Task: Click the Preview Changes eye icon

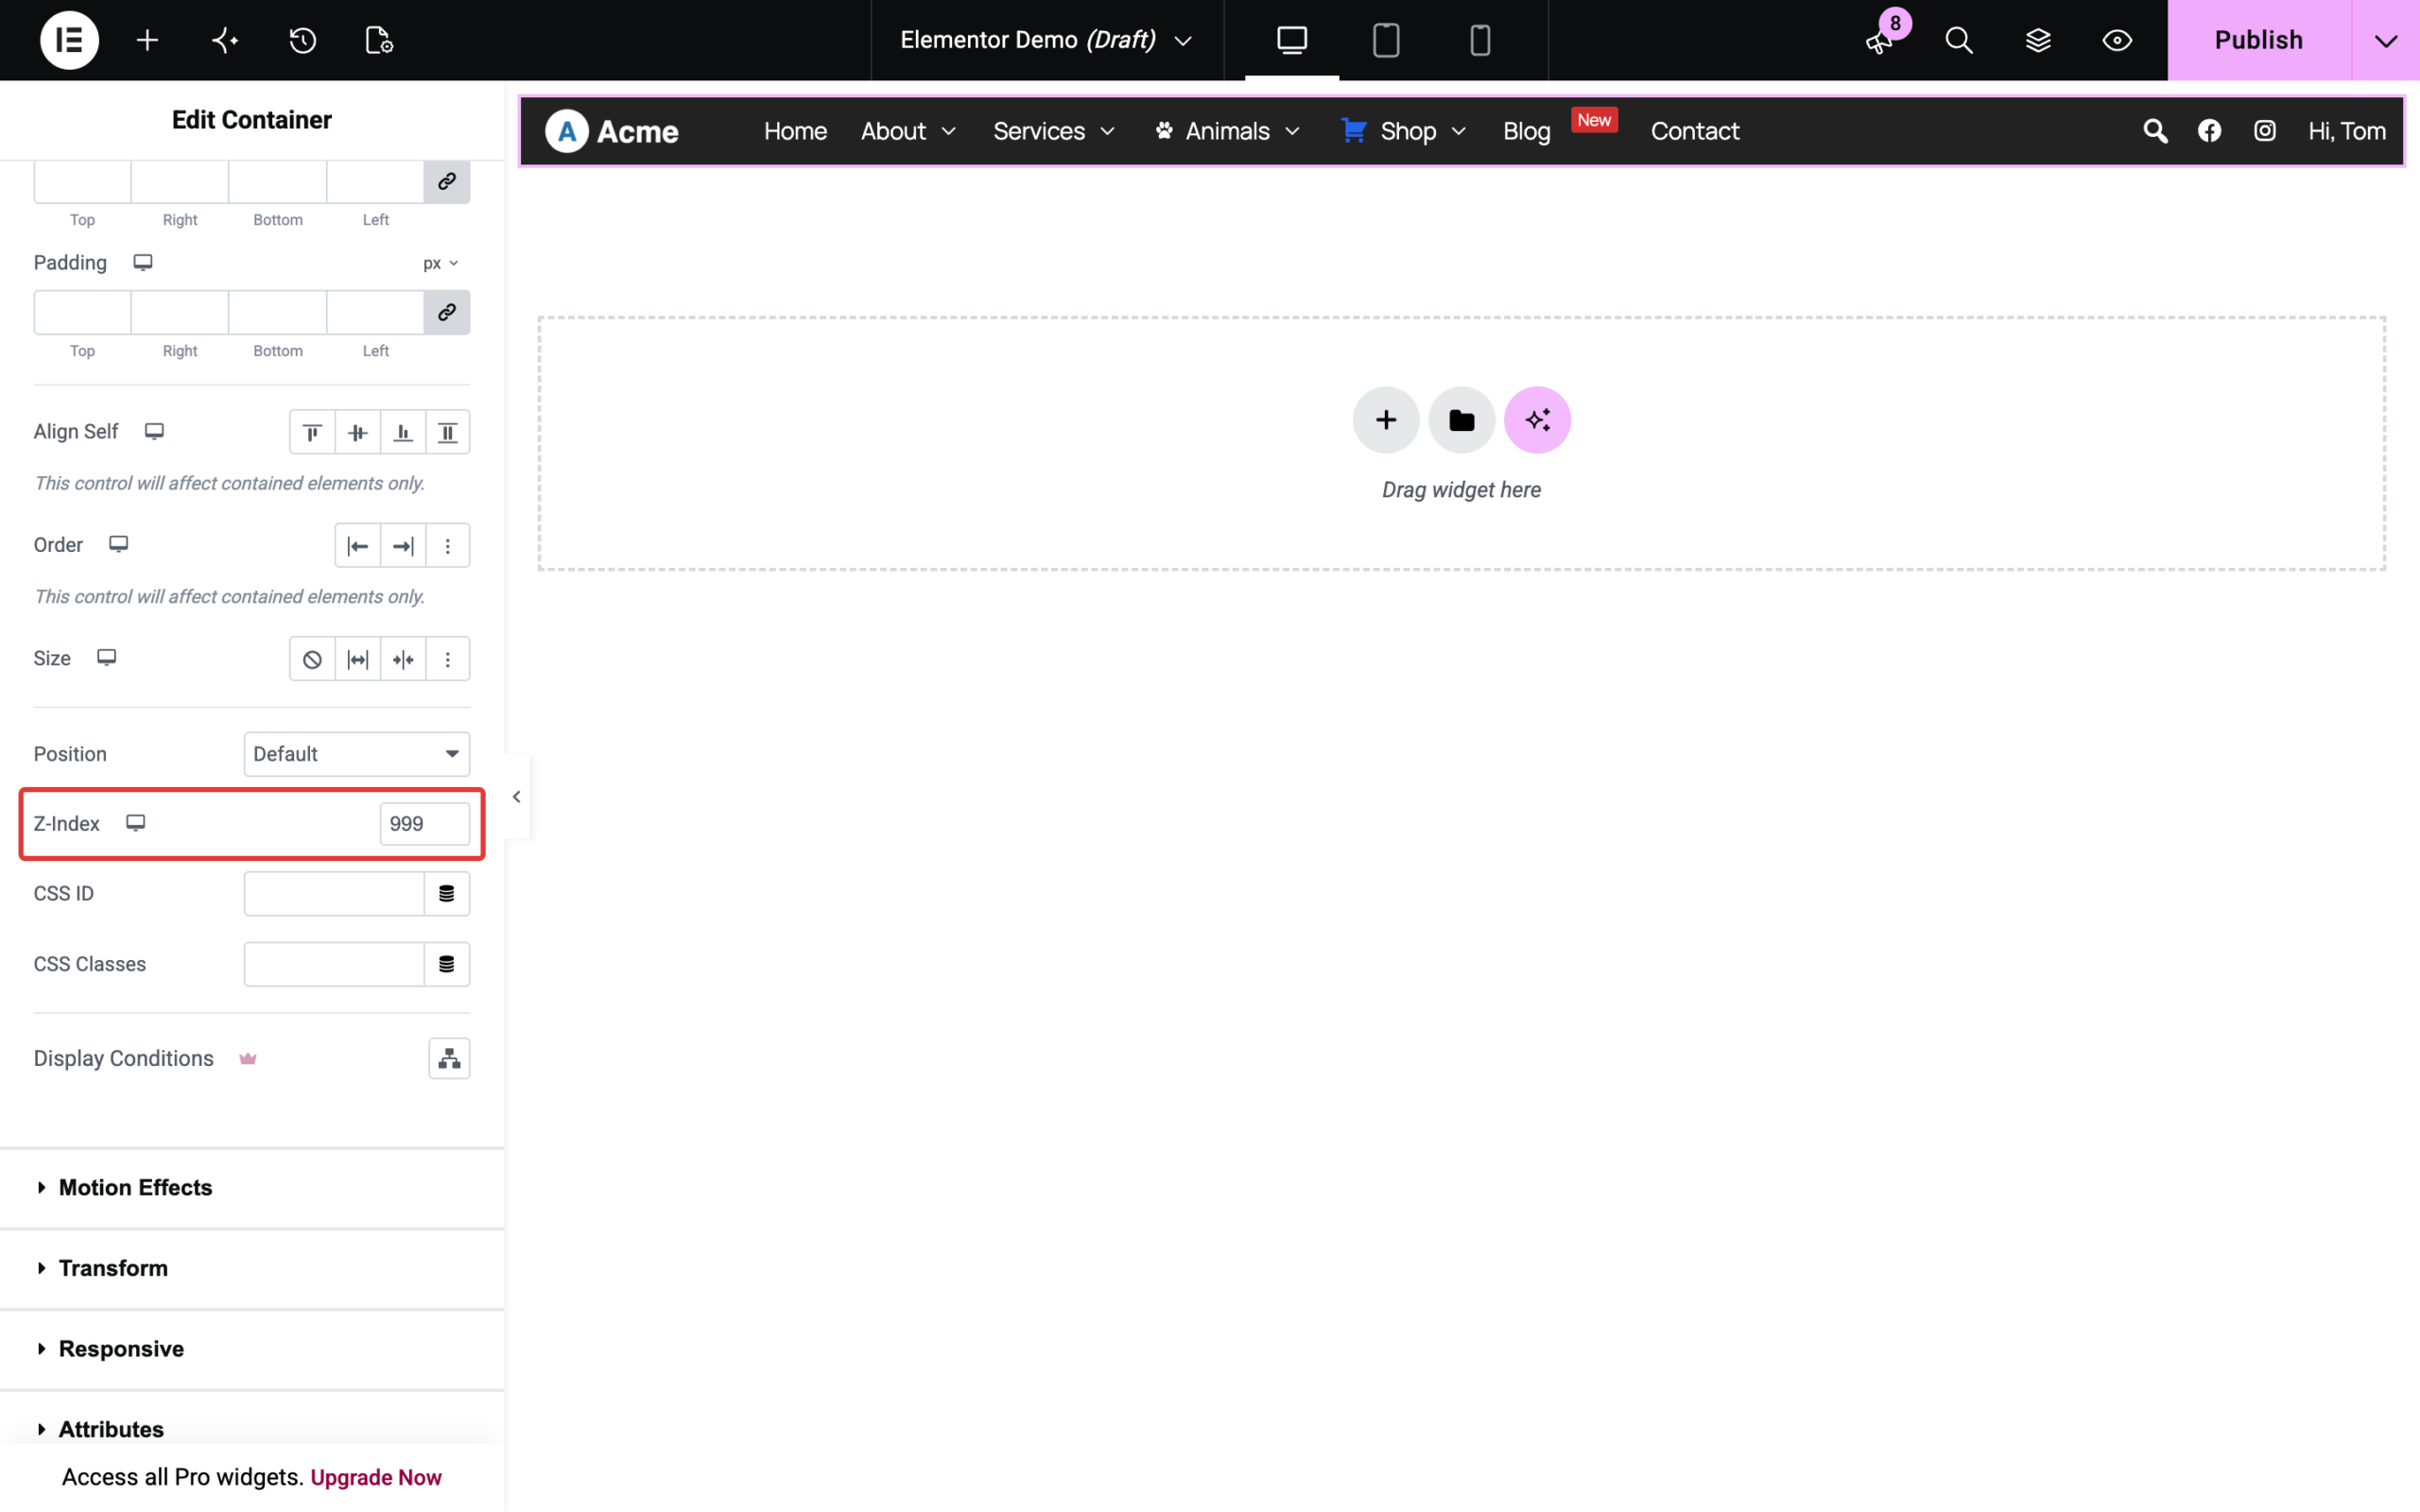Action: coord(2117,40)
